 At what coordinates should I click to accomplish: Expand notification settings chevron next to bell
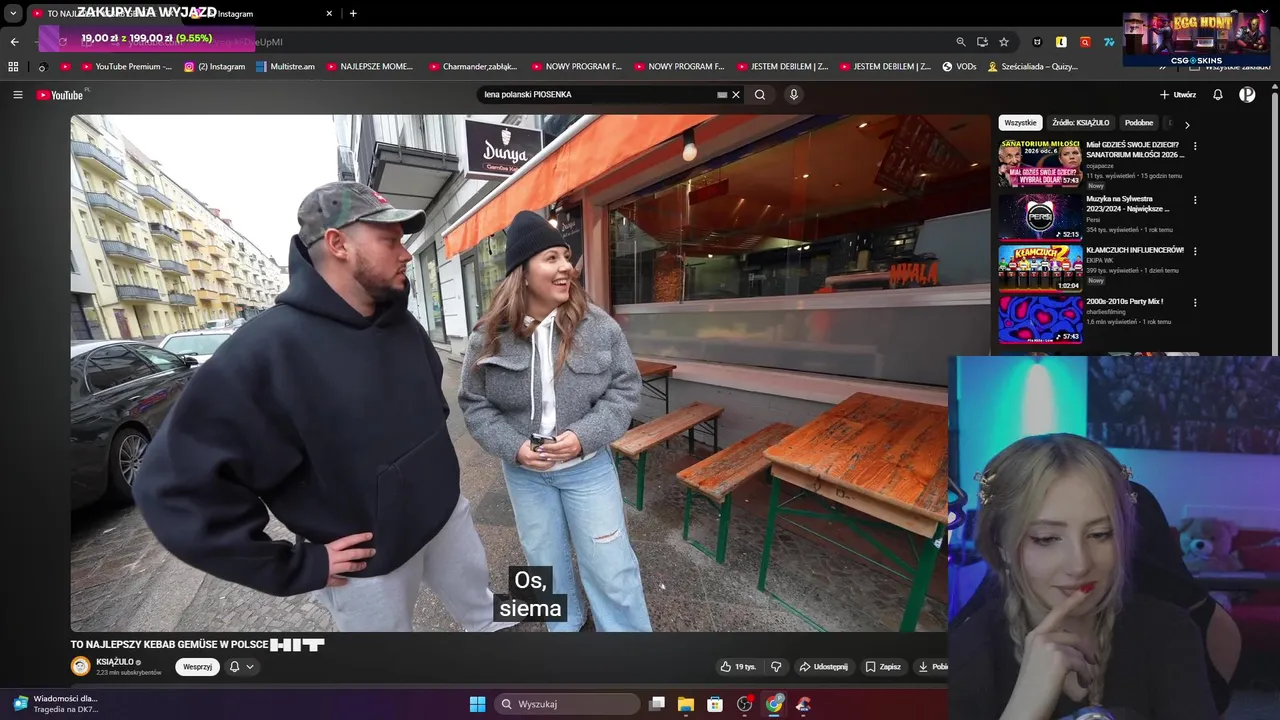[x=250, y=667]
